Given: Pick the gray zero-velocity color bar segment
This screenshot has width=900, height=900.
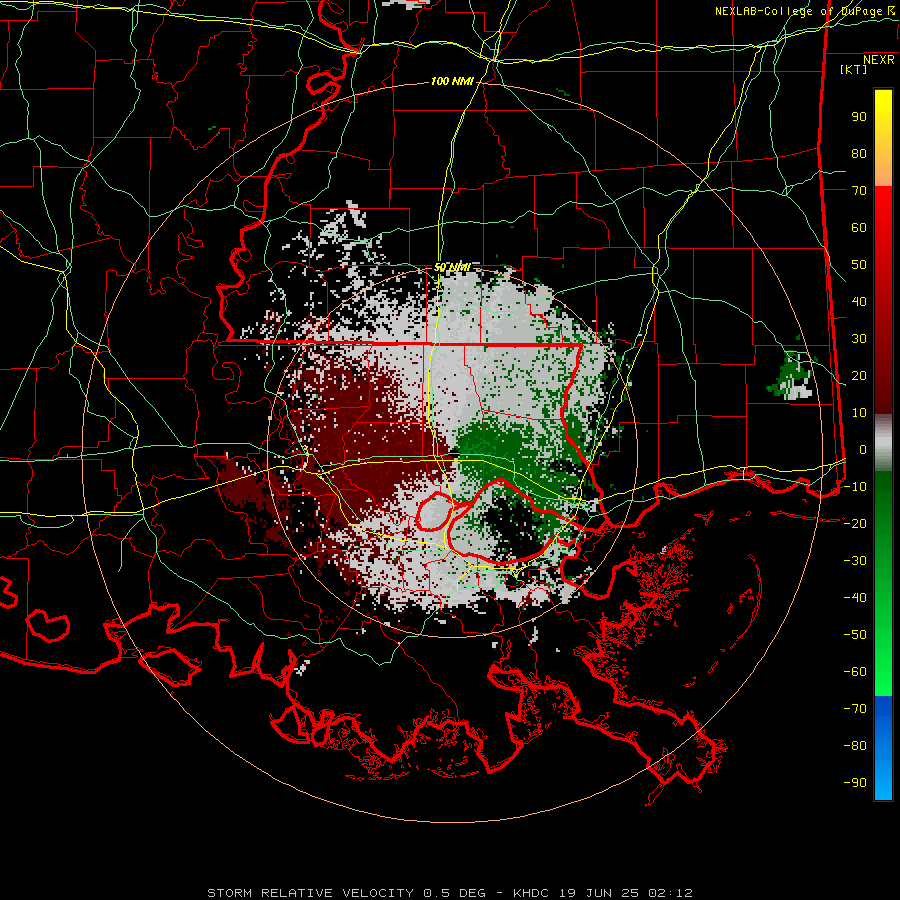Looking at the screenshot, I should [883, 443].
